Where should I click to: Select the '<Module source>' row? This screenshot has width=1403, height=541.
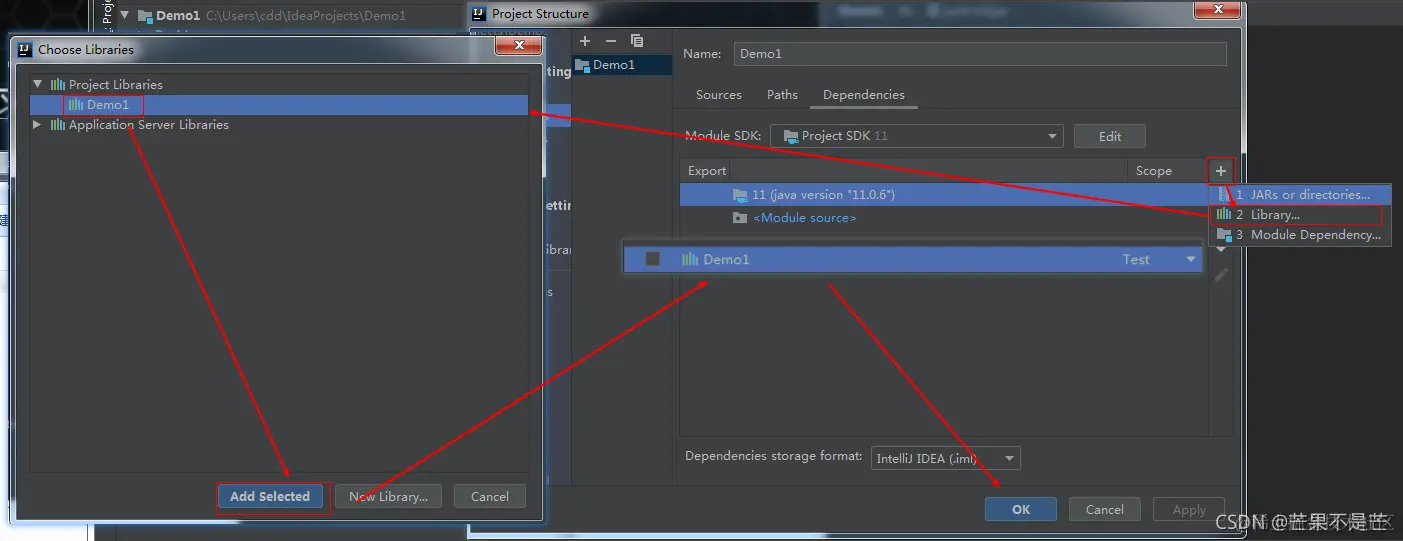tap(943, 218)
